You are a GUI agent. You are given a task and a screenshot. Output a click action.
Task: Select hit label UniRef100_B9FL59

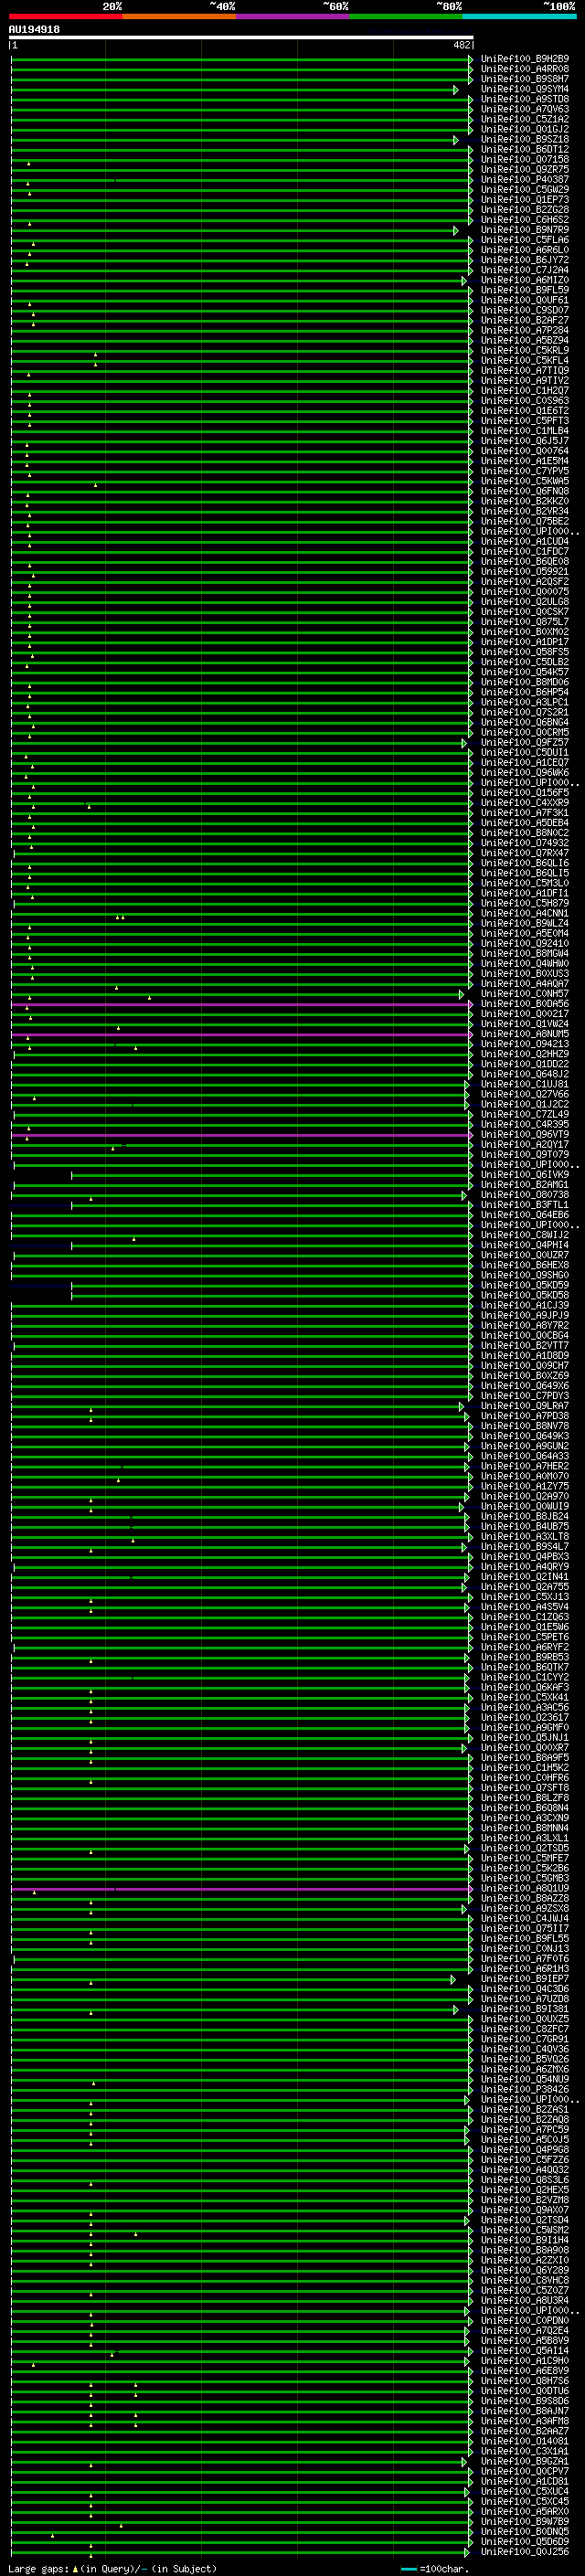[525, 290]
